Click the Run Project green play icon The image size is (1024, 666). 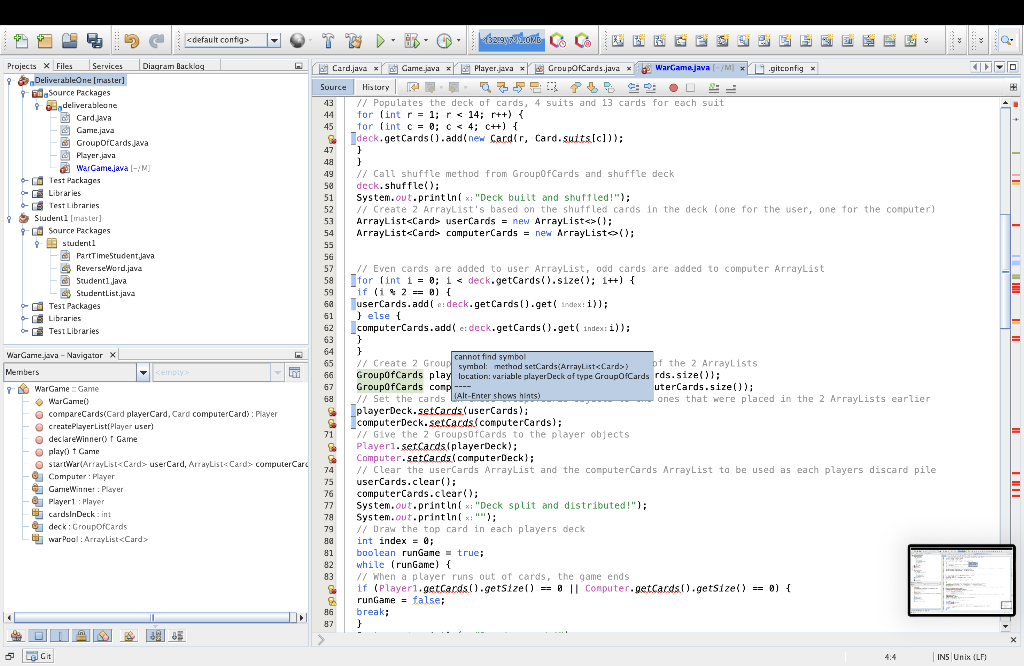pos(380,41)
